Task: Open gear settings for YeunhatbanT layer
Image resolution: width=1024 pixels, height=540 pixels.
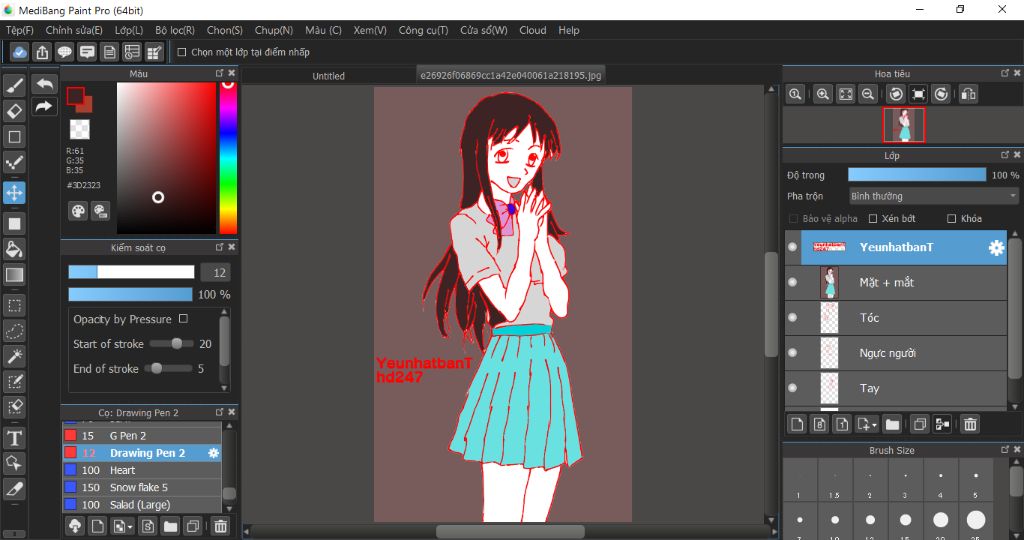Action: (x=996, y=247)
